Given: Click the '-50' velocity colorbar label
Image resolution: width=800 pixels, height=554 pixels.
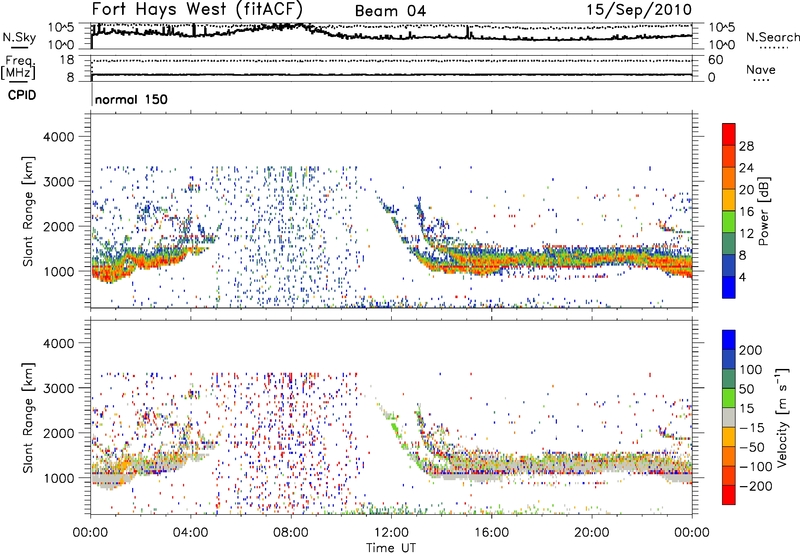Looking at the screenshot, I should coord(752,447).
